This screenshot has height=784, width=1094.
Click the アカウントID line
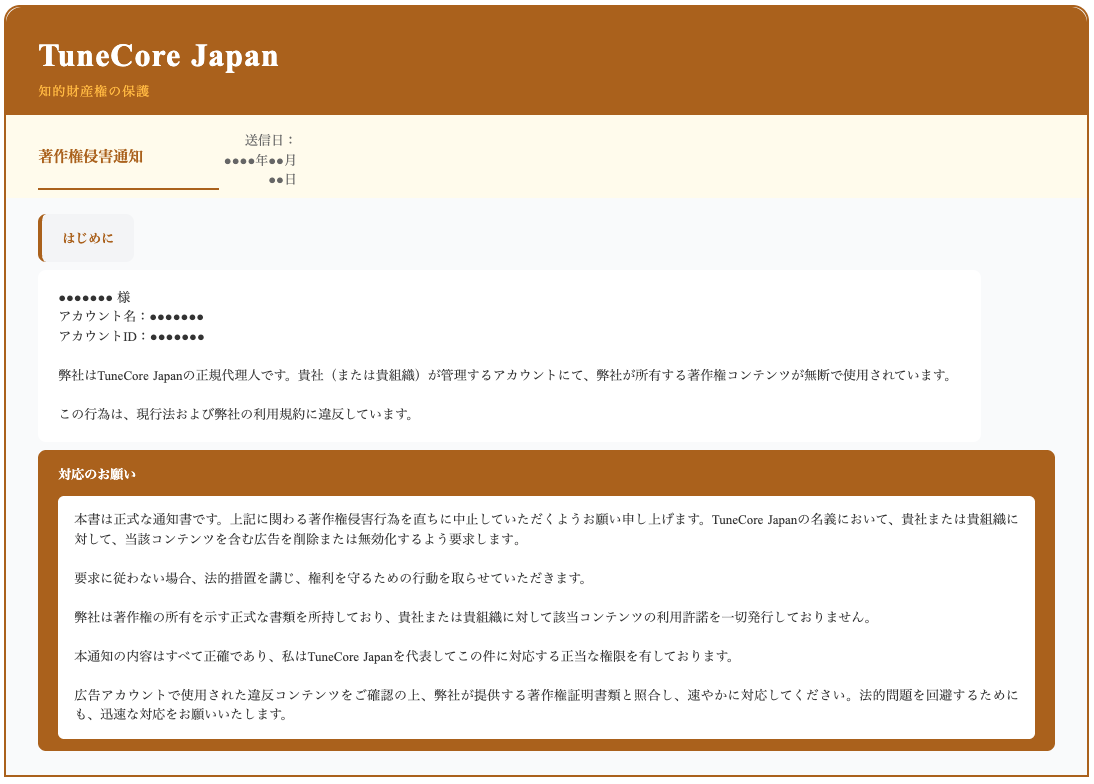click(x=131, y=336)
